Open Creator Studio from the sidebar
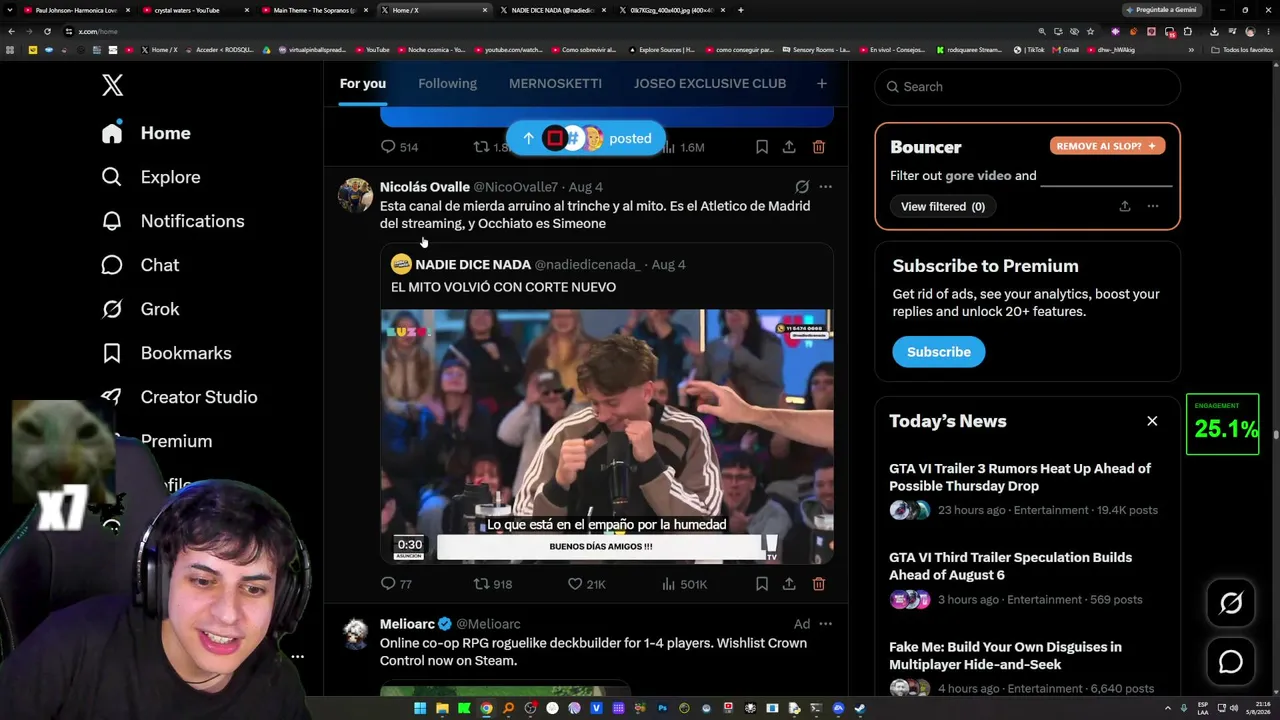The height and width of the screenshot is (720, 1280). [x=179, y=397]
